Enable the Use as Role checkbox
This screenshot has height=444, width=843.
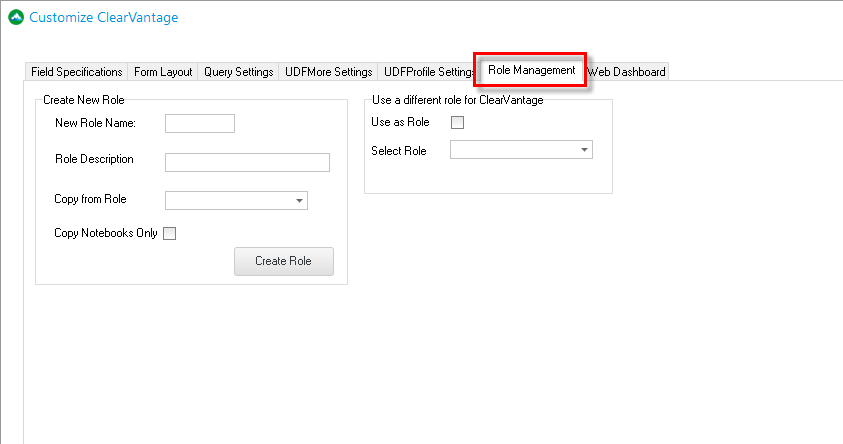(x=458, y=123)
